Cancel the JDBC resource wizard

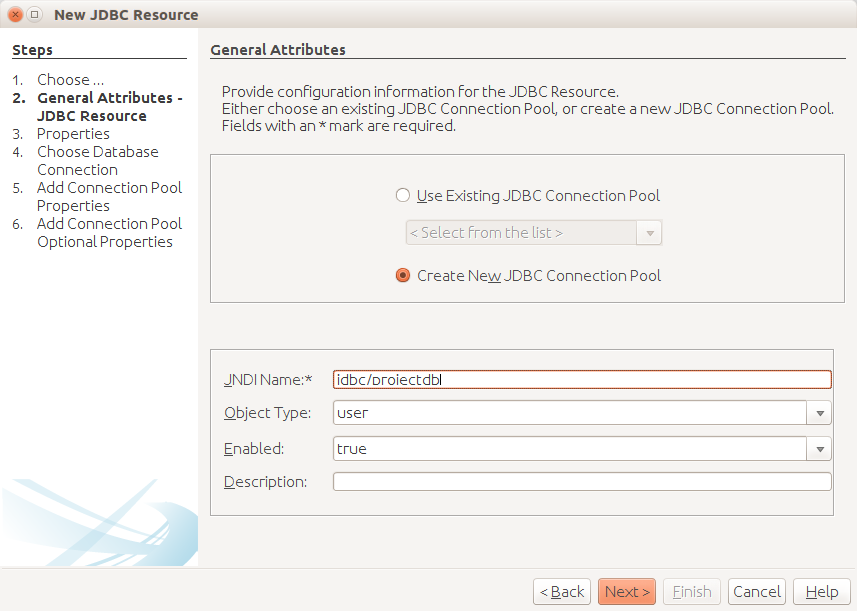pyautogui.click(x=757, y=591)
